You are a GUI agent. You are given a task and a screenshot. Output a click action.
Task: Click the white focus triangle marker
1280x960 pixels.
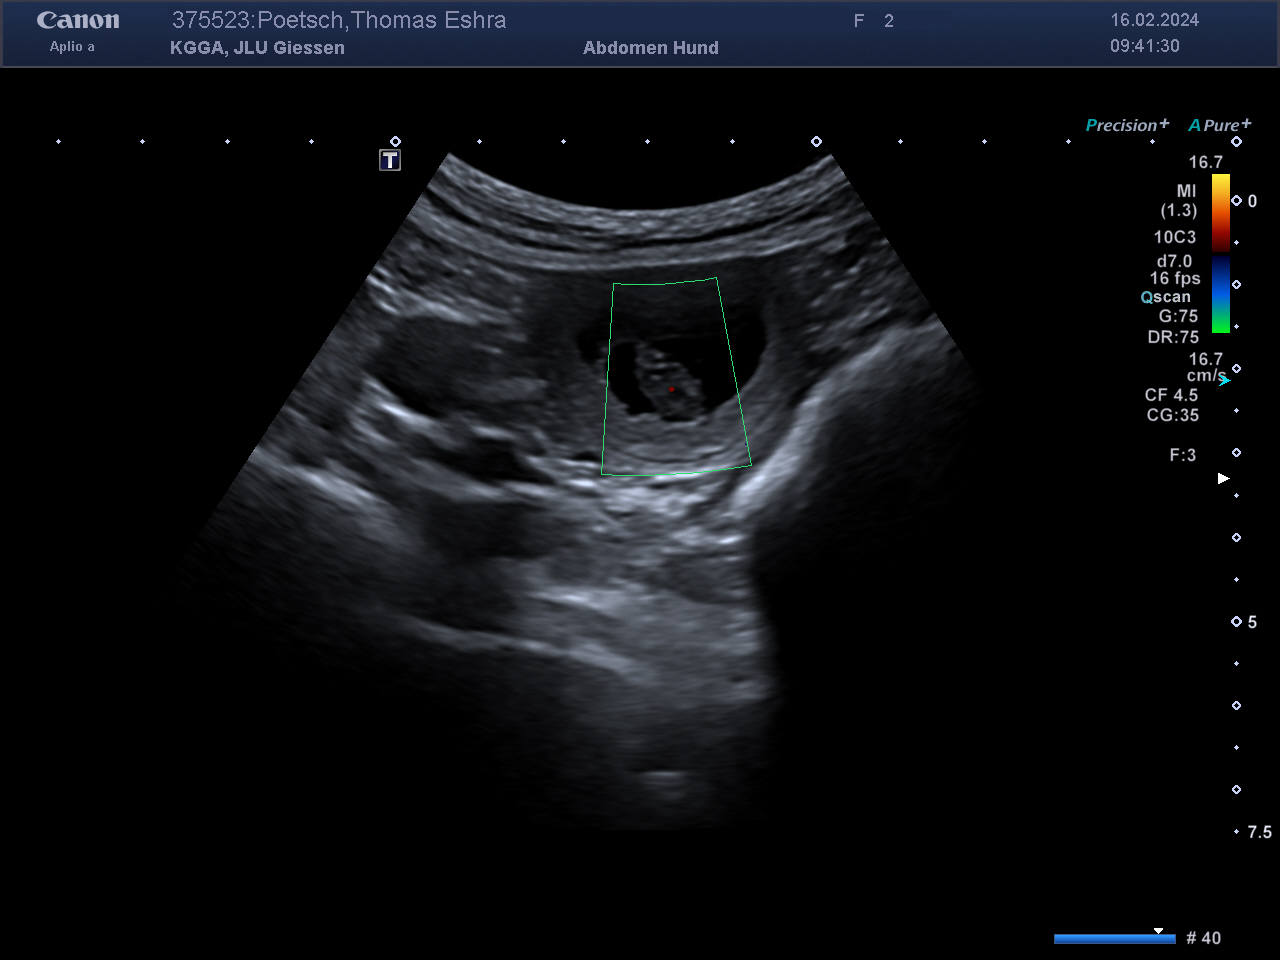click(1223, 479)
